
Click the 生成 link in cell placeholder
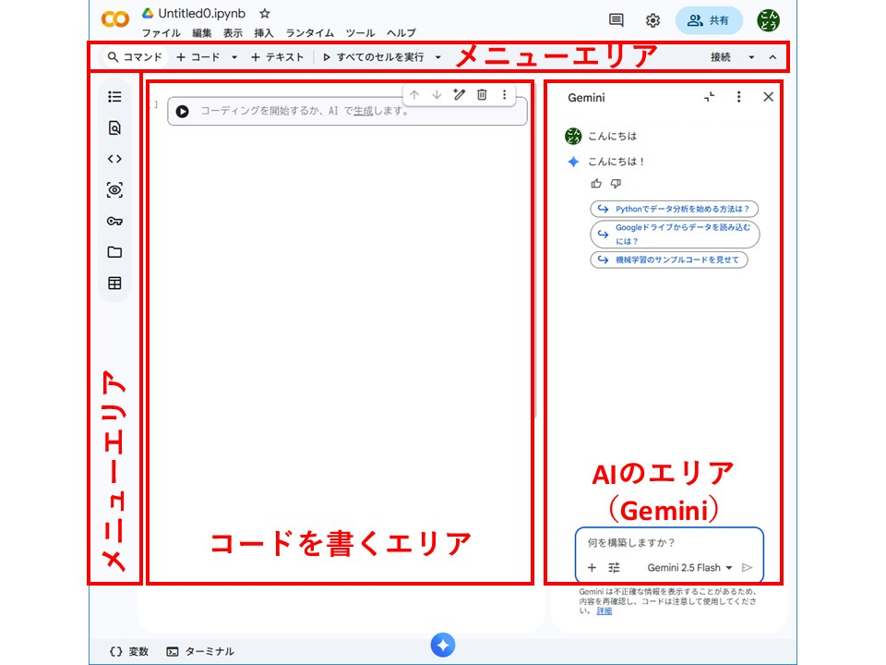[363, 111]
